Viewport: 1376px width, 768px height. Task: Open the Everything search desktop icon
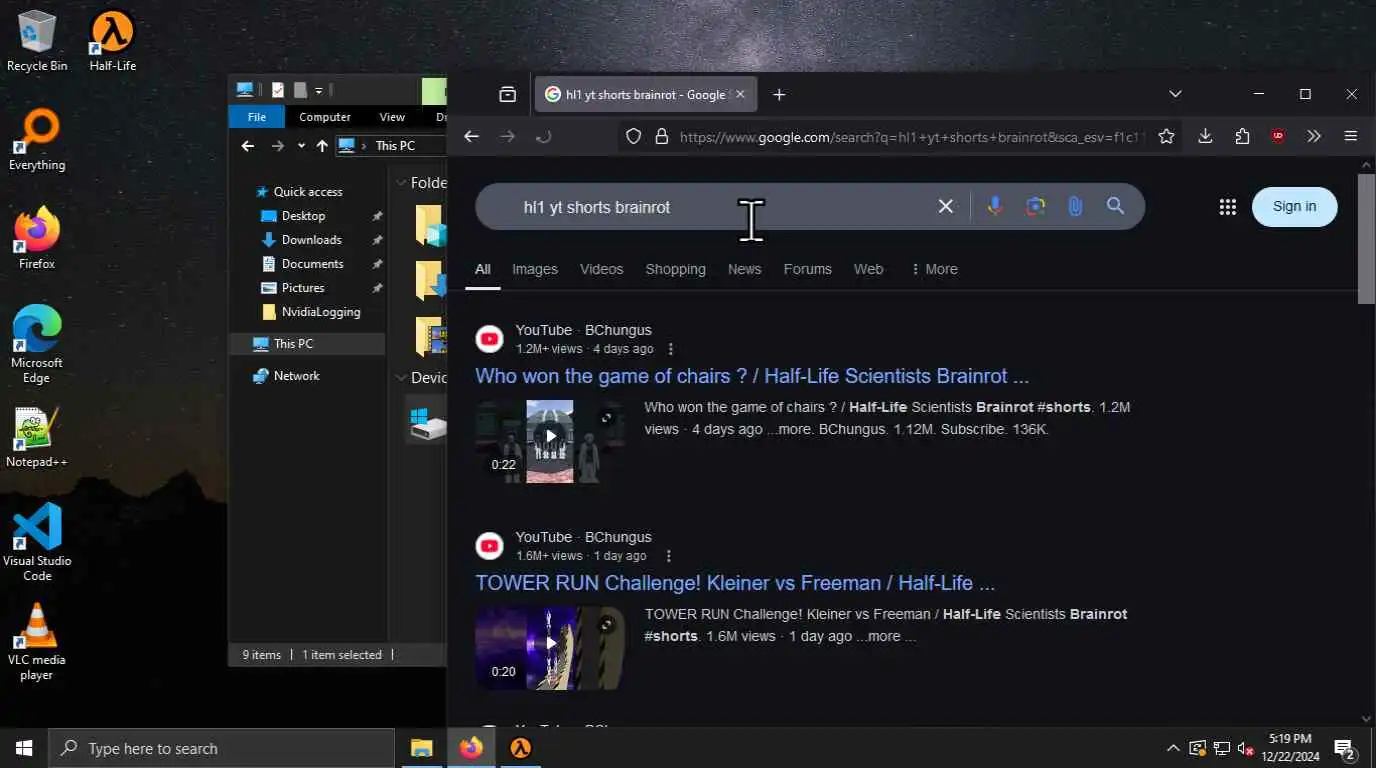(x=37, y=140)
